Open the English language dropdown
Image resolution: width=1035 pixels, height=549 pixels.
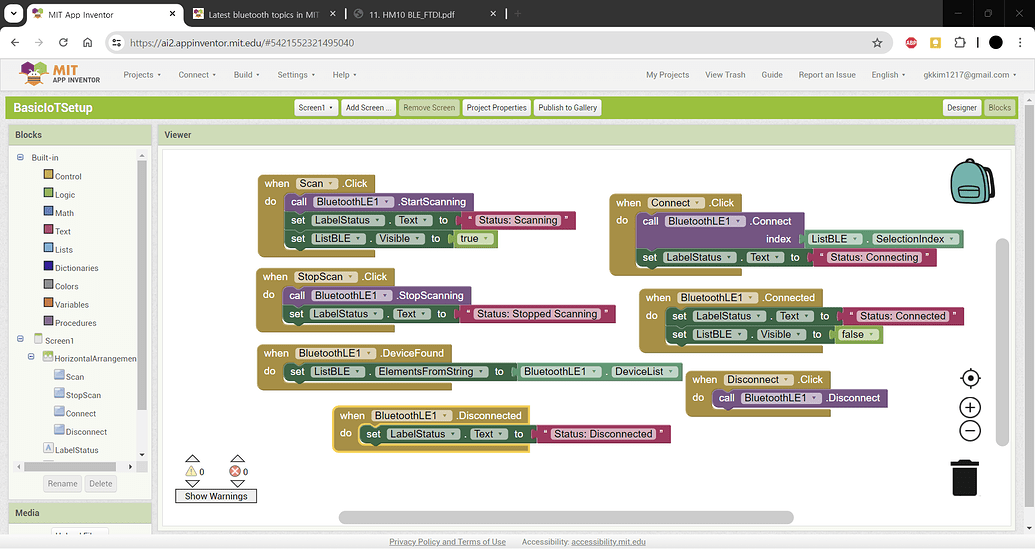pos(888,75)
